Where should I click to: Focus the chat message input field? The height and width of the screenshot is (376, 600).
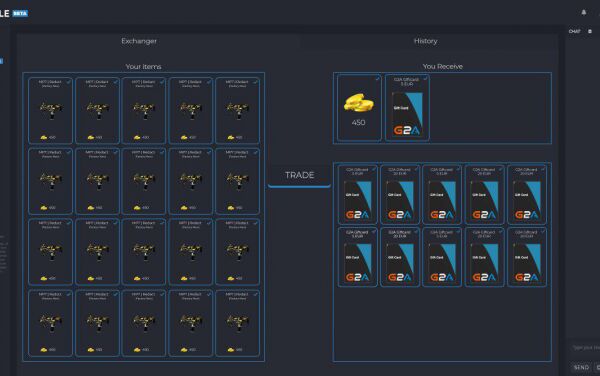tap(585, 347)
